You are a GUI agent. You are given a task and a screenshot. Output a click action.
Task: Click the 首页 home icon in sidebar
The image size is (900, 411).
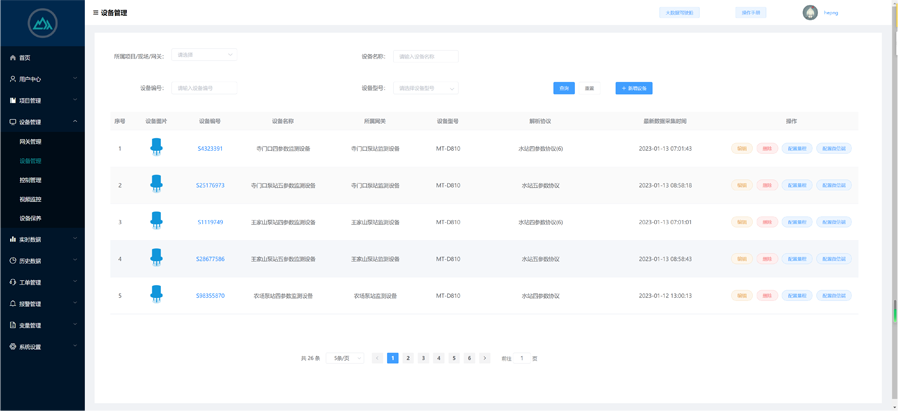(x=13, y=58)
